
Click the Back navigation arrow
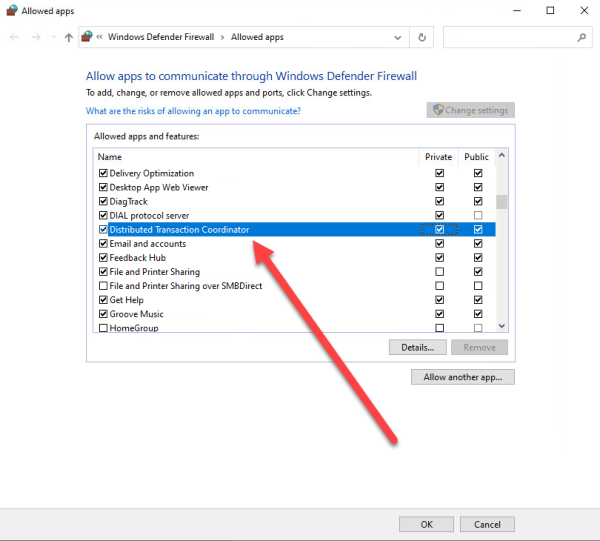(x=16, y=37)
